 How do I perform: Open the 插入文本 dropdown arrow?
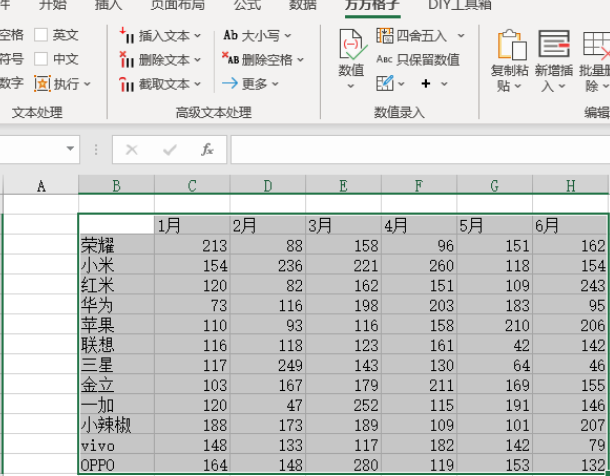pos(197,36)
